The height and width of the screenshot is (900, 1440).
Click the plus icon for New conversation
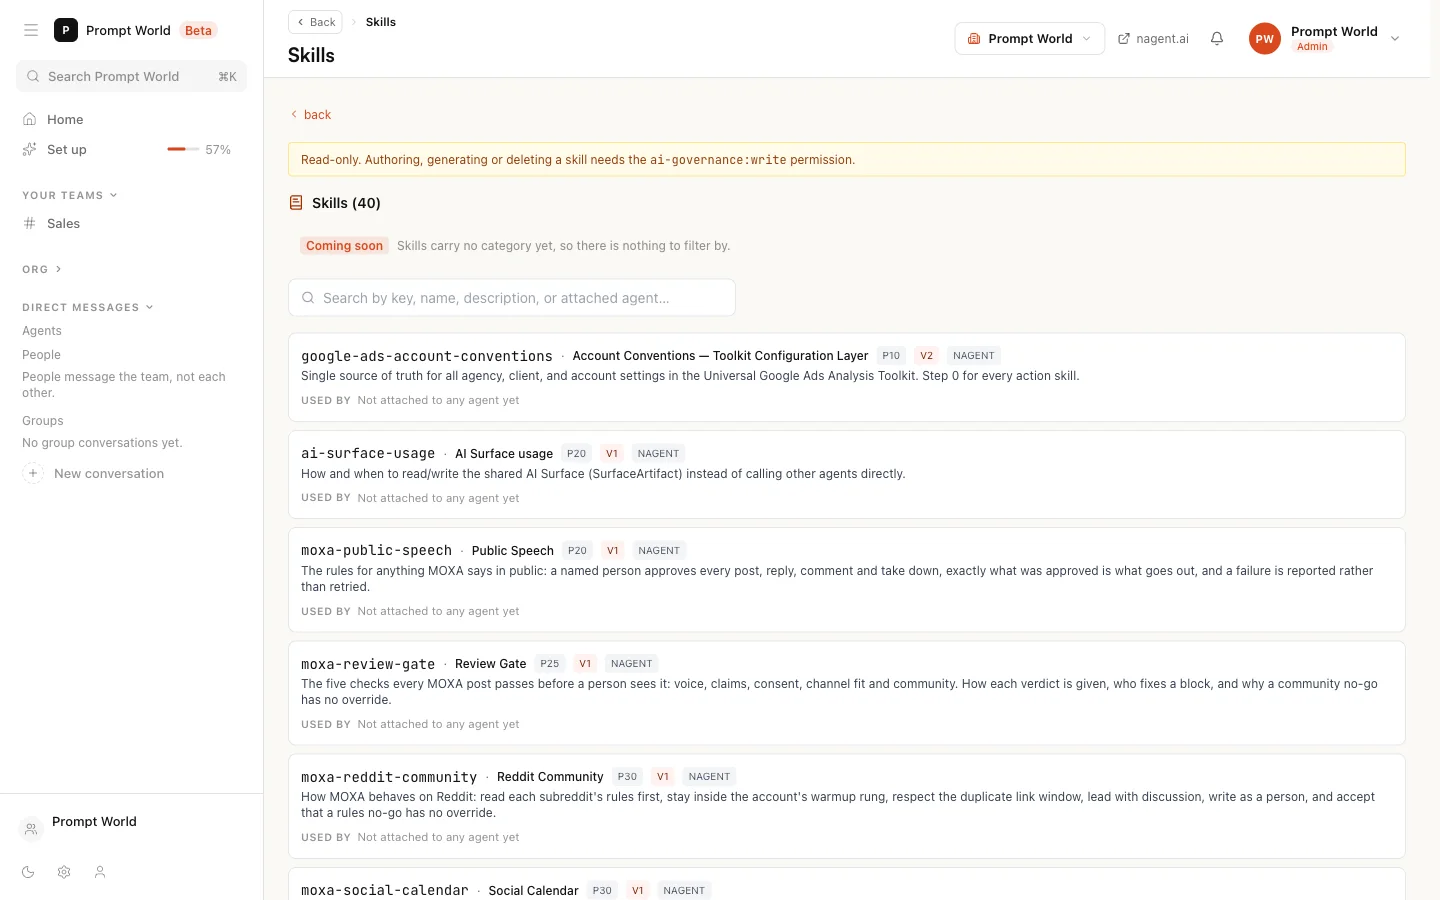click(33, 473)
